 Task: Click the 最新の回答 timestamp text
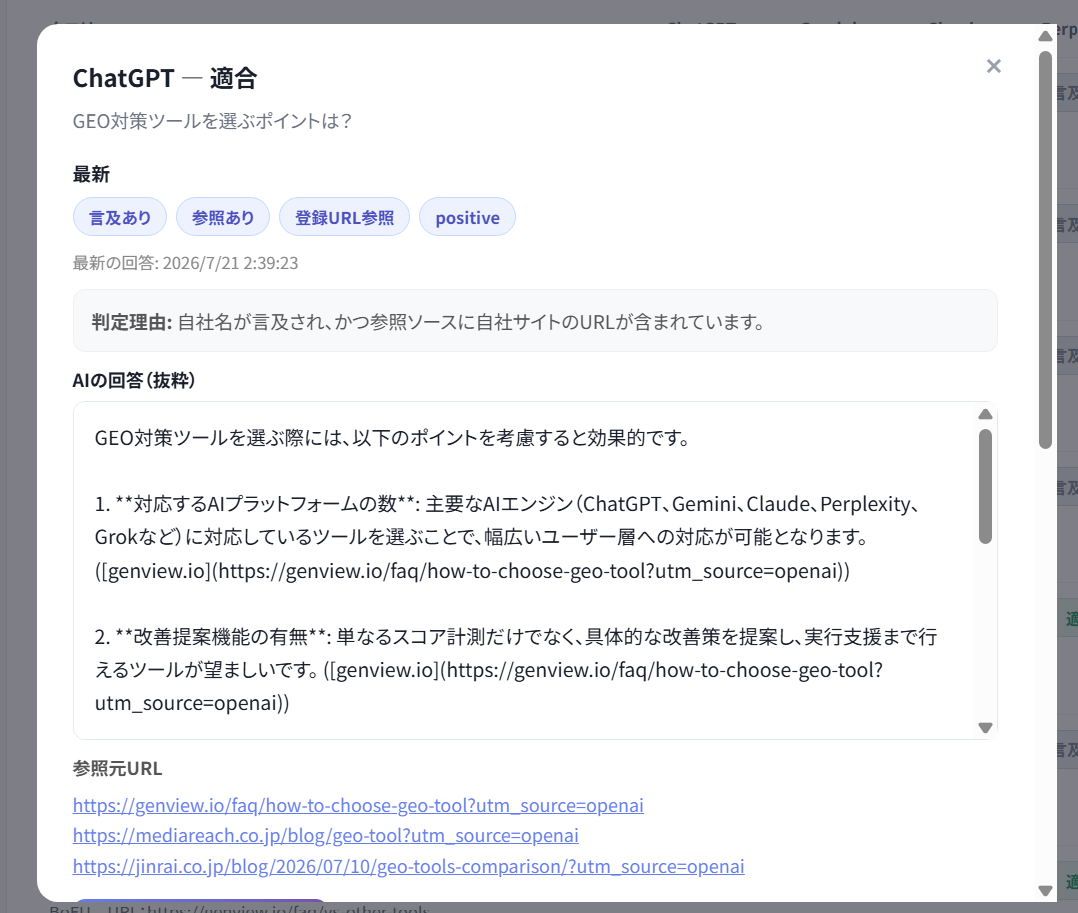click(x=186, y=263)
